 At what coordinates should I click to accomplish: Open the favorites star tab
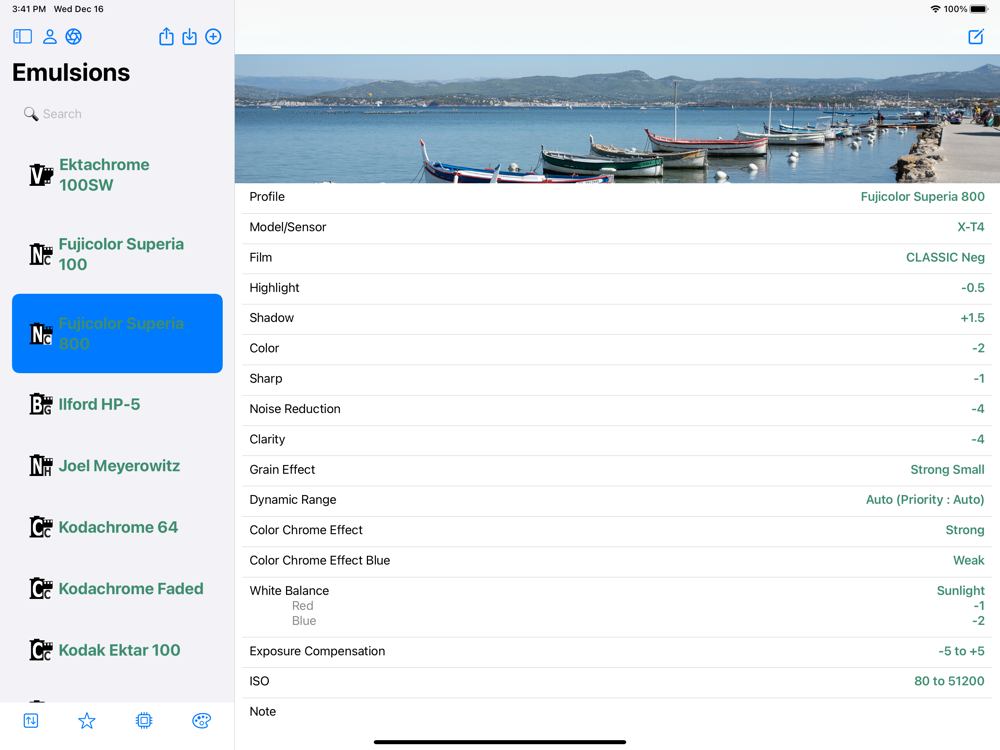[87, 721]
